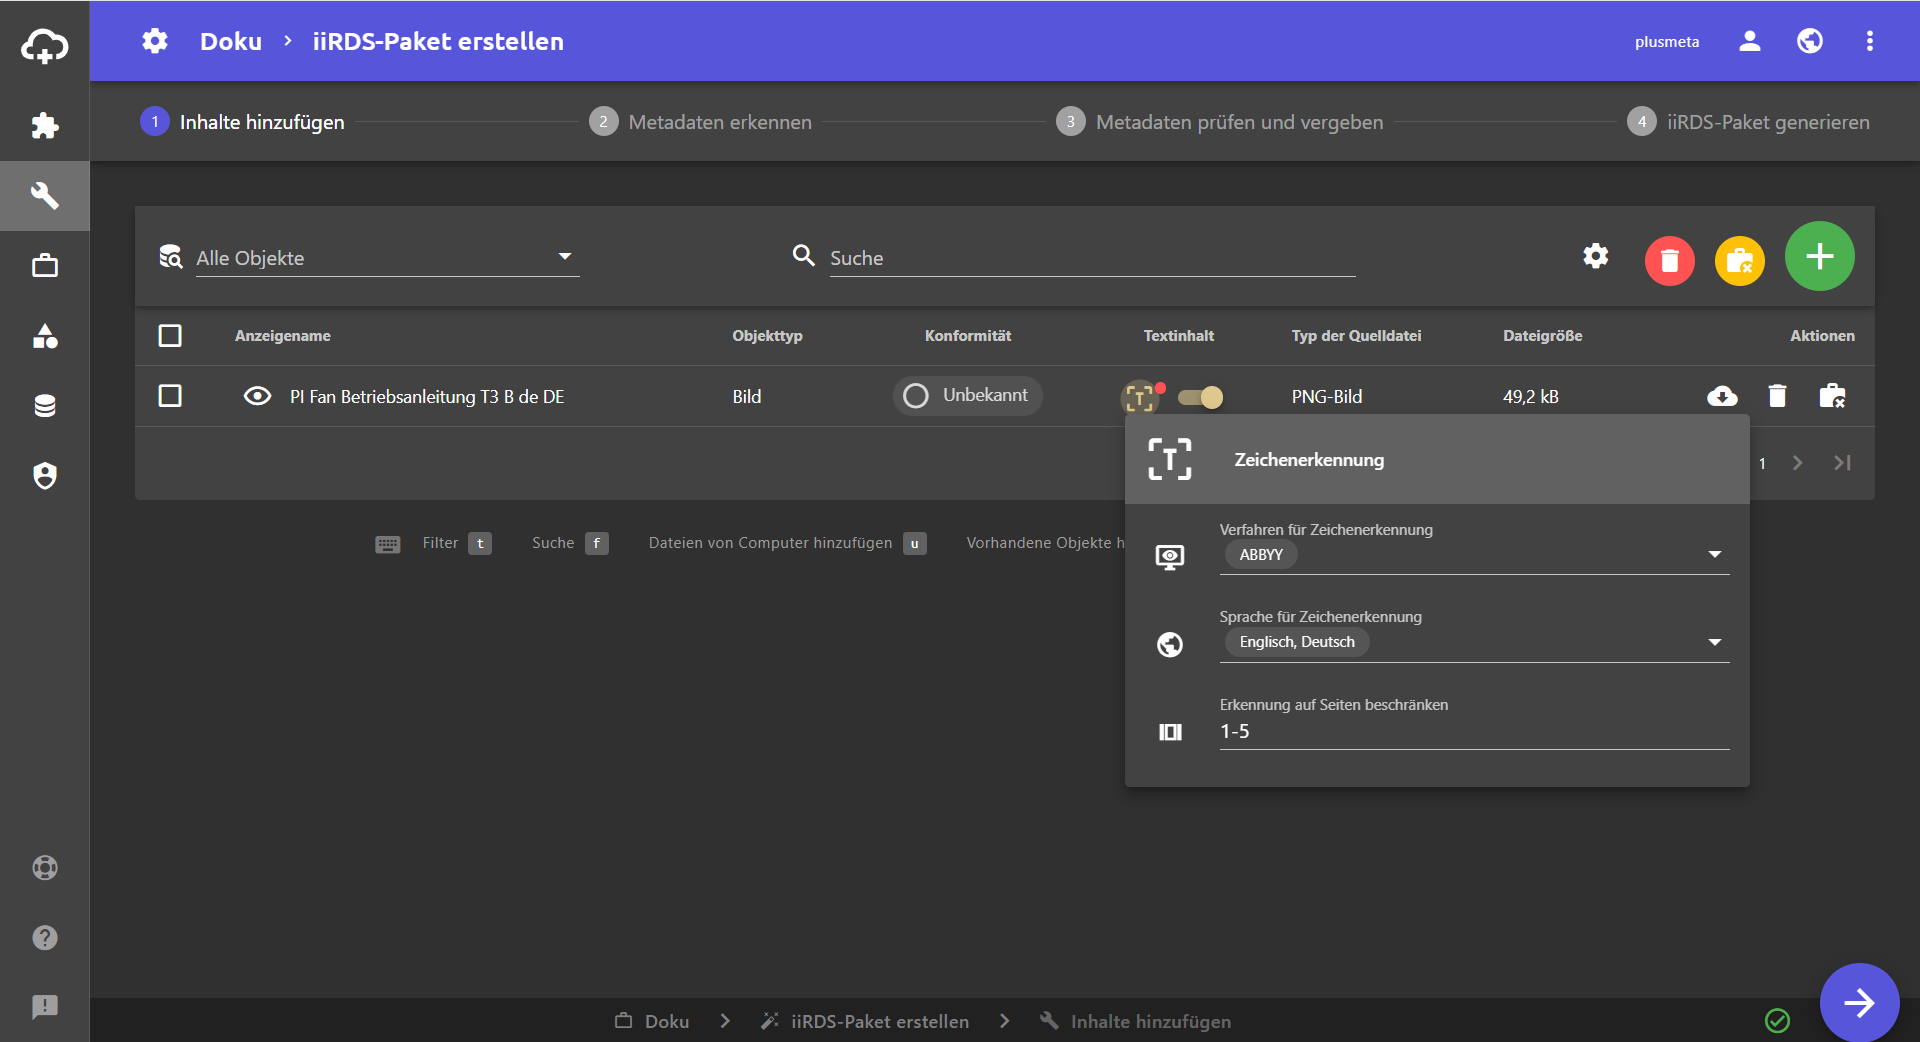Click the green check status icon
The width and height of the screenshot is (1920, 1042).
point(1777,1020)
